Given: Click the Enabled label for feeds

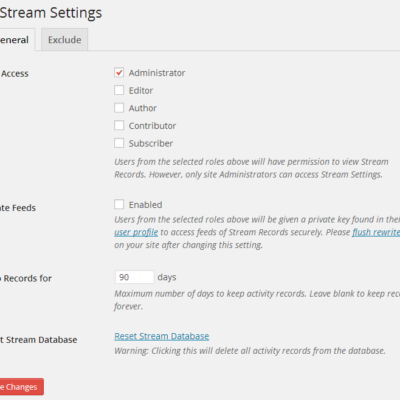Looking at the screenshot, I should tap(145, 205).
